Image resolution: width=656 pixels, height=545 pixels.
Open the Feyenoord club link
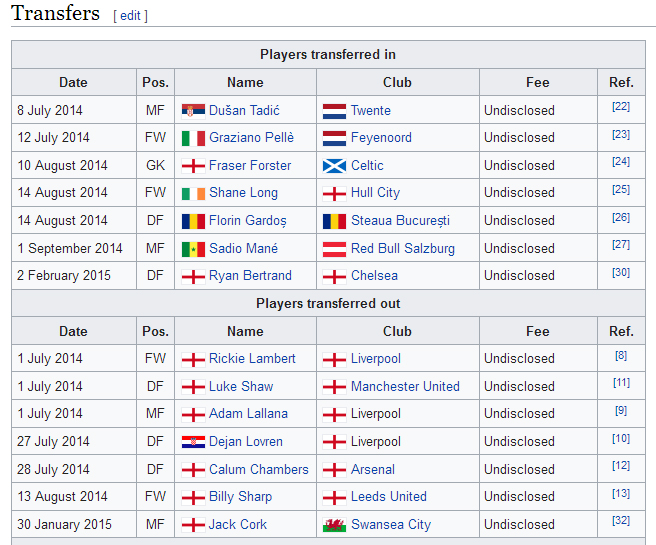[381, 138]
